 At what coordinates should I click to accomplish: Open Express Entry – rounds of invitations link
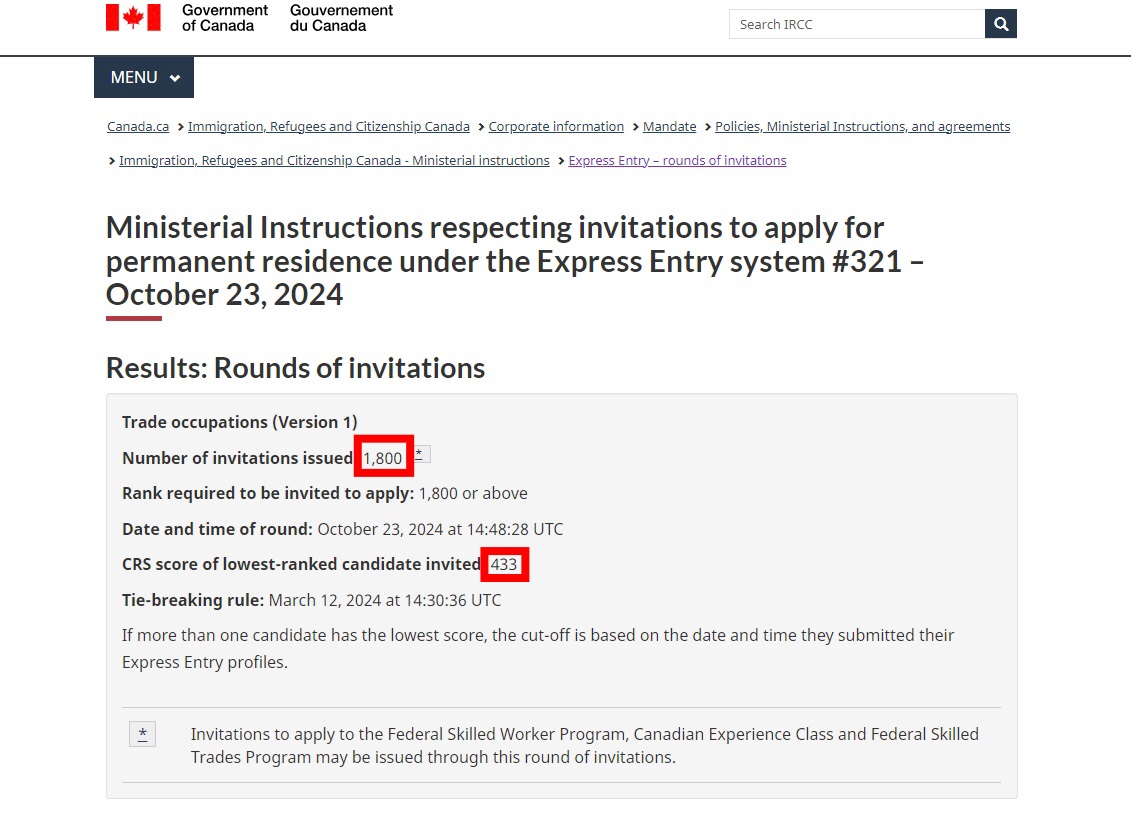677,160
